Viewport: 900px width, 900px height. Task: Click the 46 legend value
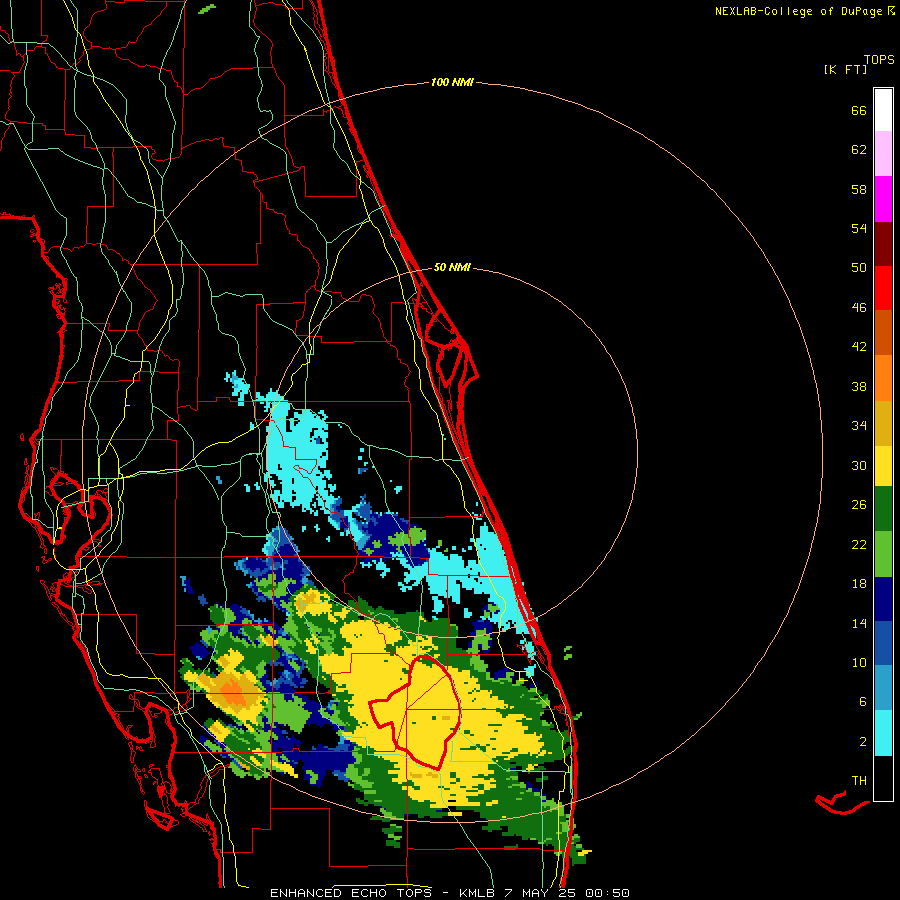point(859,308)
